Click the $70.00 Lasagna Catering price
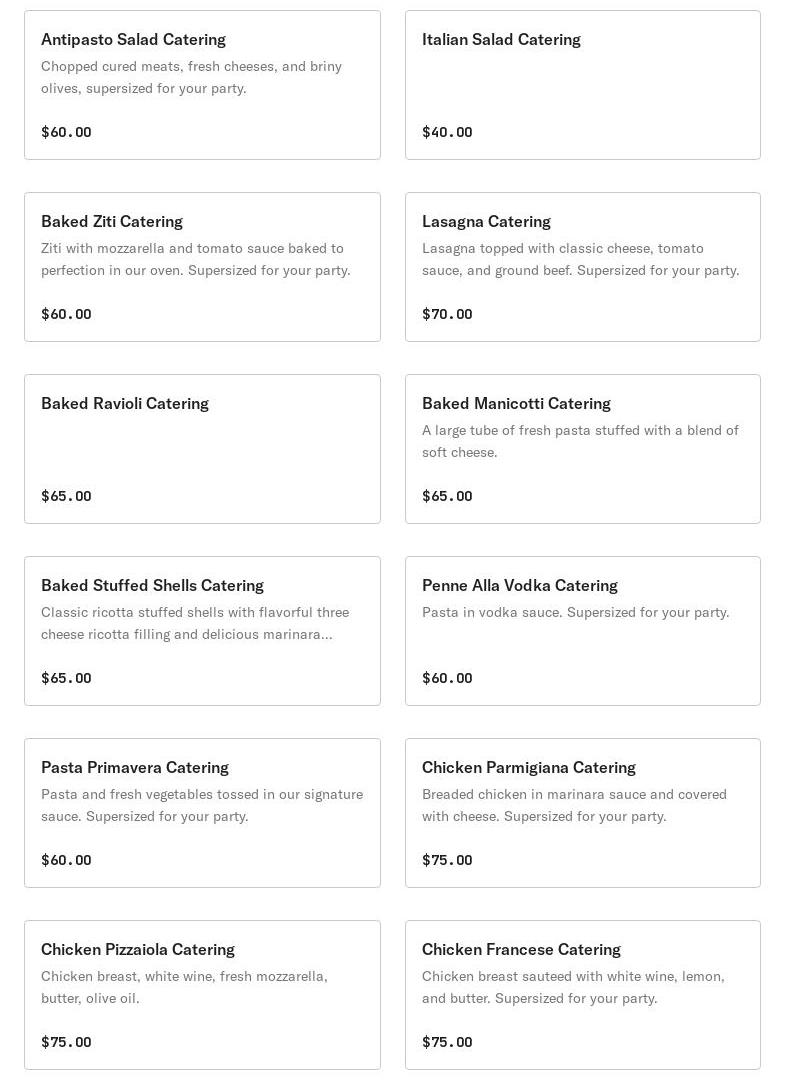The width and height of the screenshot is (785, 1084). coord(447,314)
